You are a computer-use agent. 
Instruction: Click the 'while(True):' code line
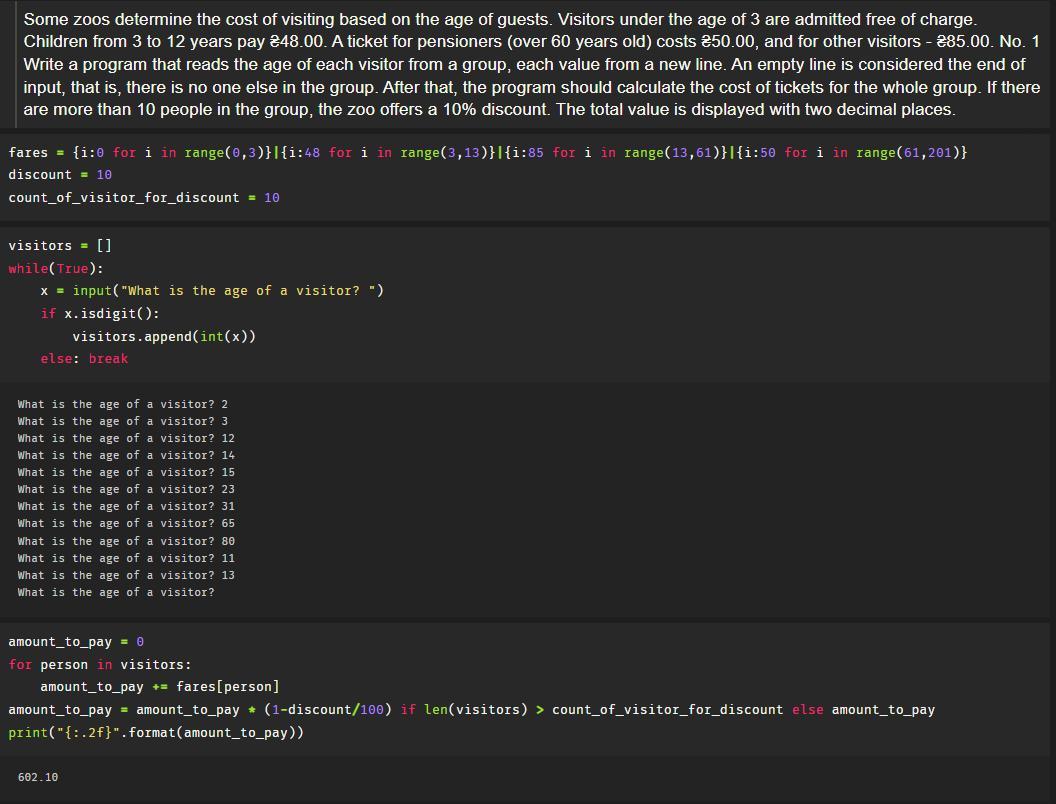pyautogui.click(x=56, y=268)
